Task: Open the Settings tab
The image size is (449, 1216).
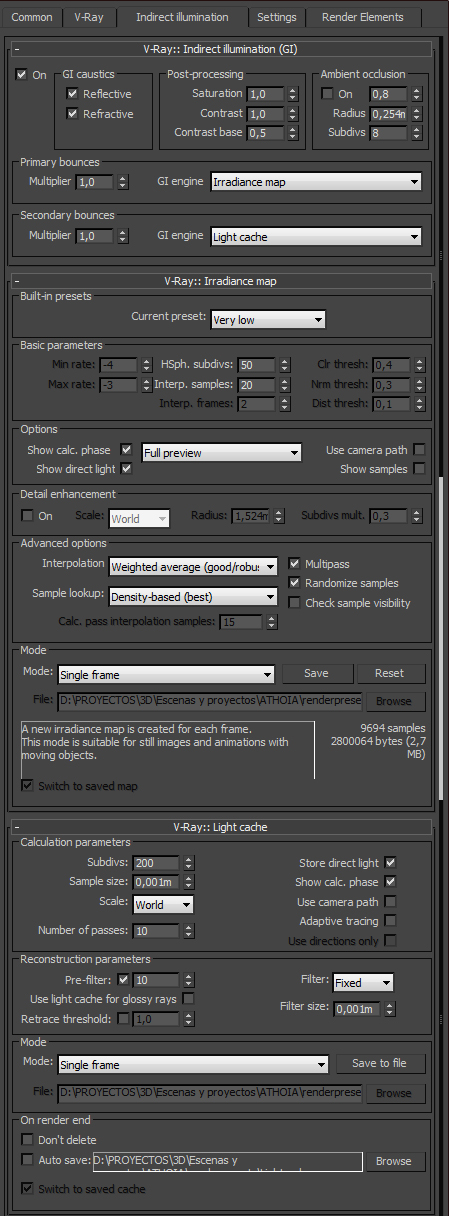Action: pyautogui.click(x=277, y=17)
